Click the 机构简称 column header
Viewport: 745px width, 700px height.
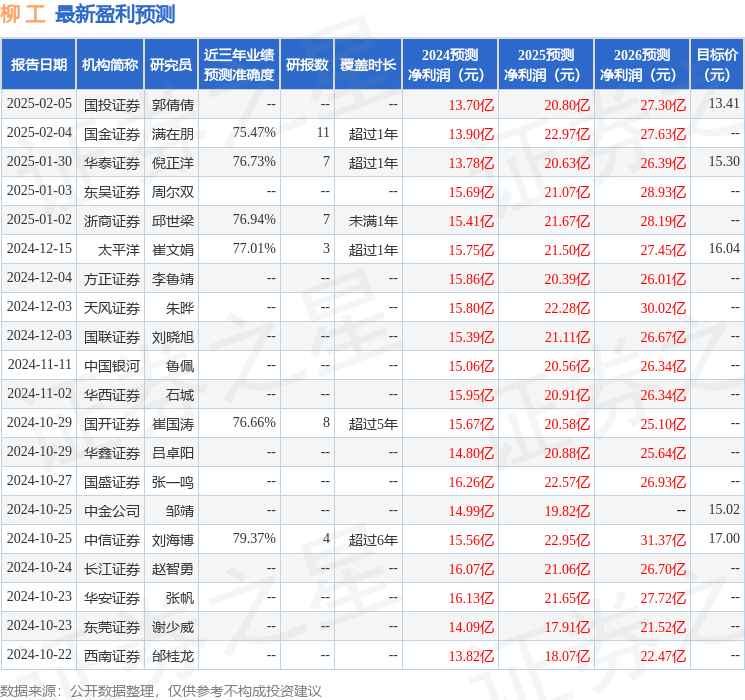pyautogui.click(x=110, y=65)
